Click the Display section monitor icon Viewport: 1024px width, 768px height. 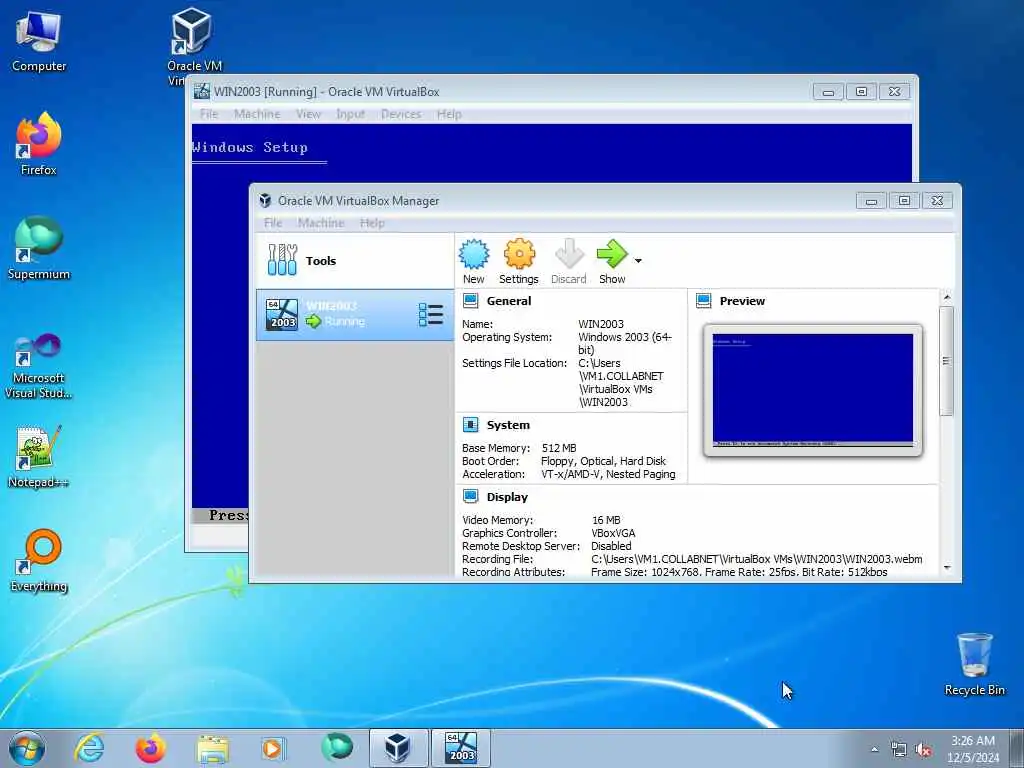click(470, 497)
